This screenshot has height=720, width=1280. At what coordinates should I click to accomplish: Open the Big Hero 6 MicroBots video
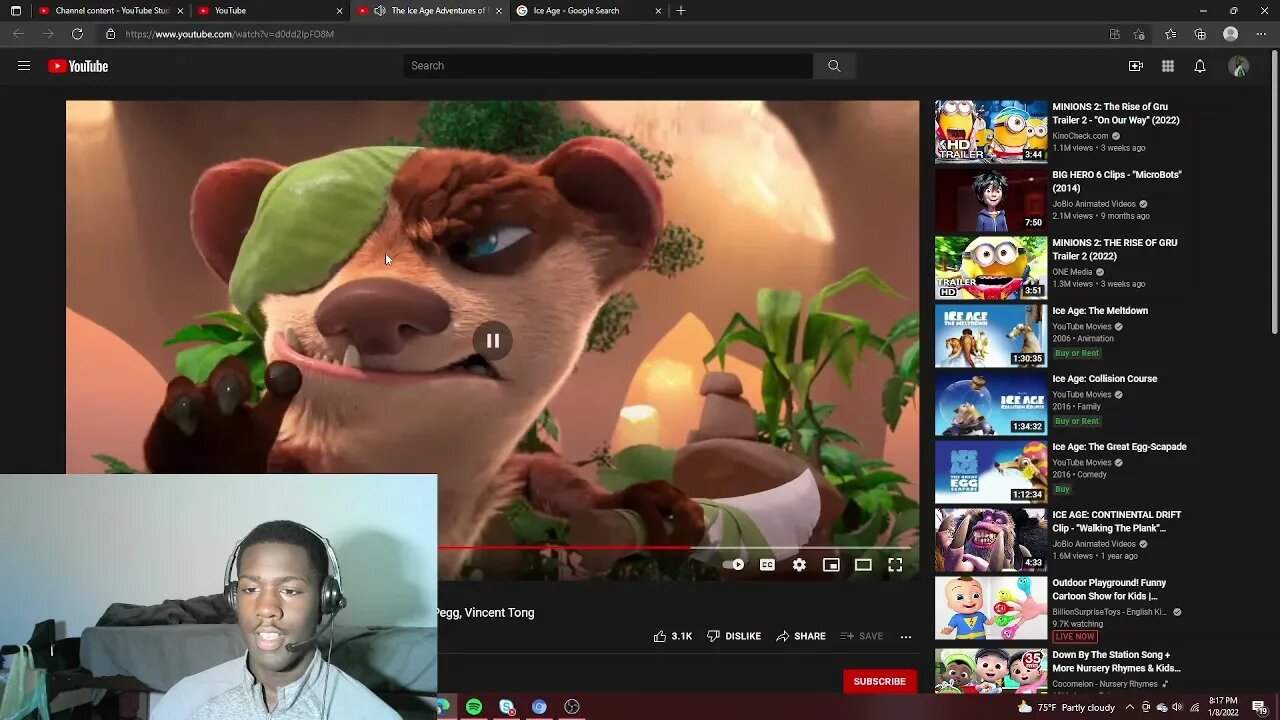tap(1116, 181)
